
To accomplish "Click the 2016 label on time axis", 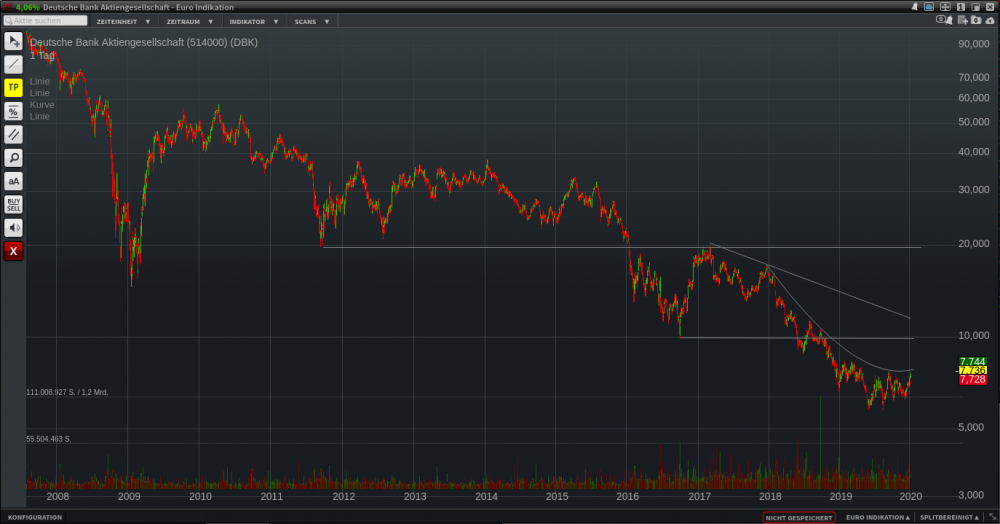I will (x=628, y=497).
